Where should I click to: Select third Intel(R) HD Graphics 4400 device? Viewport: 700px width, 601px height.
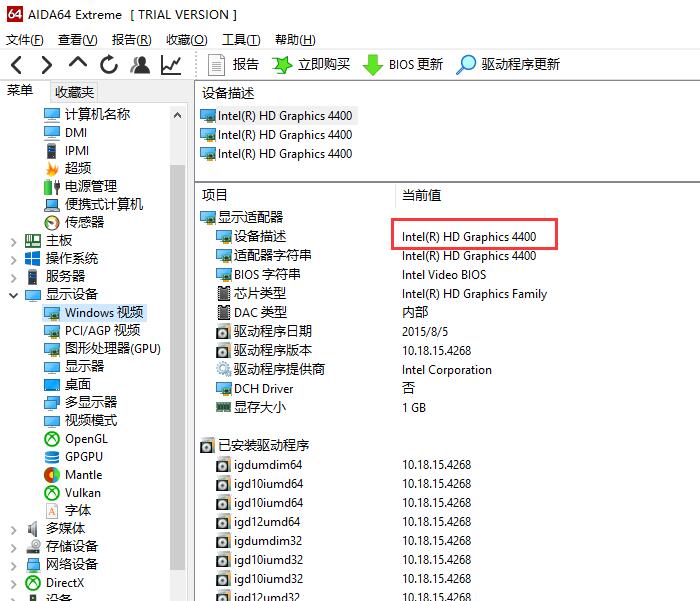point(276,154)
